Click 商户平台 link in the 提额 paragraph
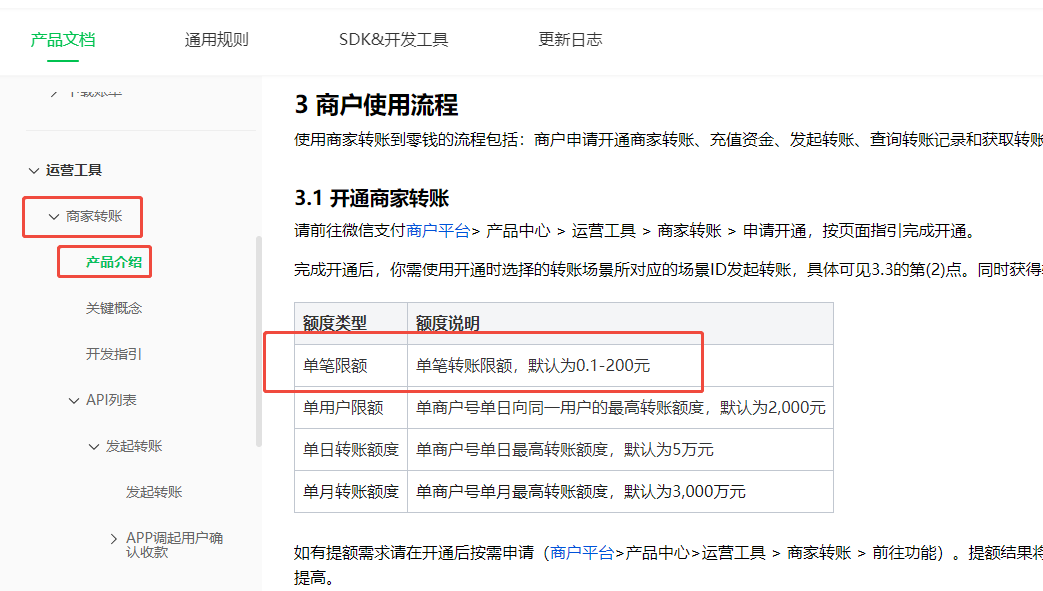This screenshot has height=591, width=1043. [x=582, y=553]
